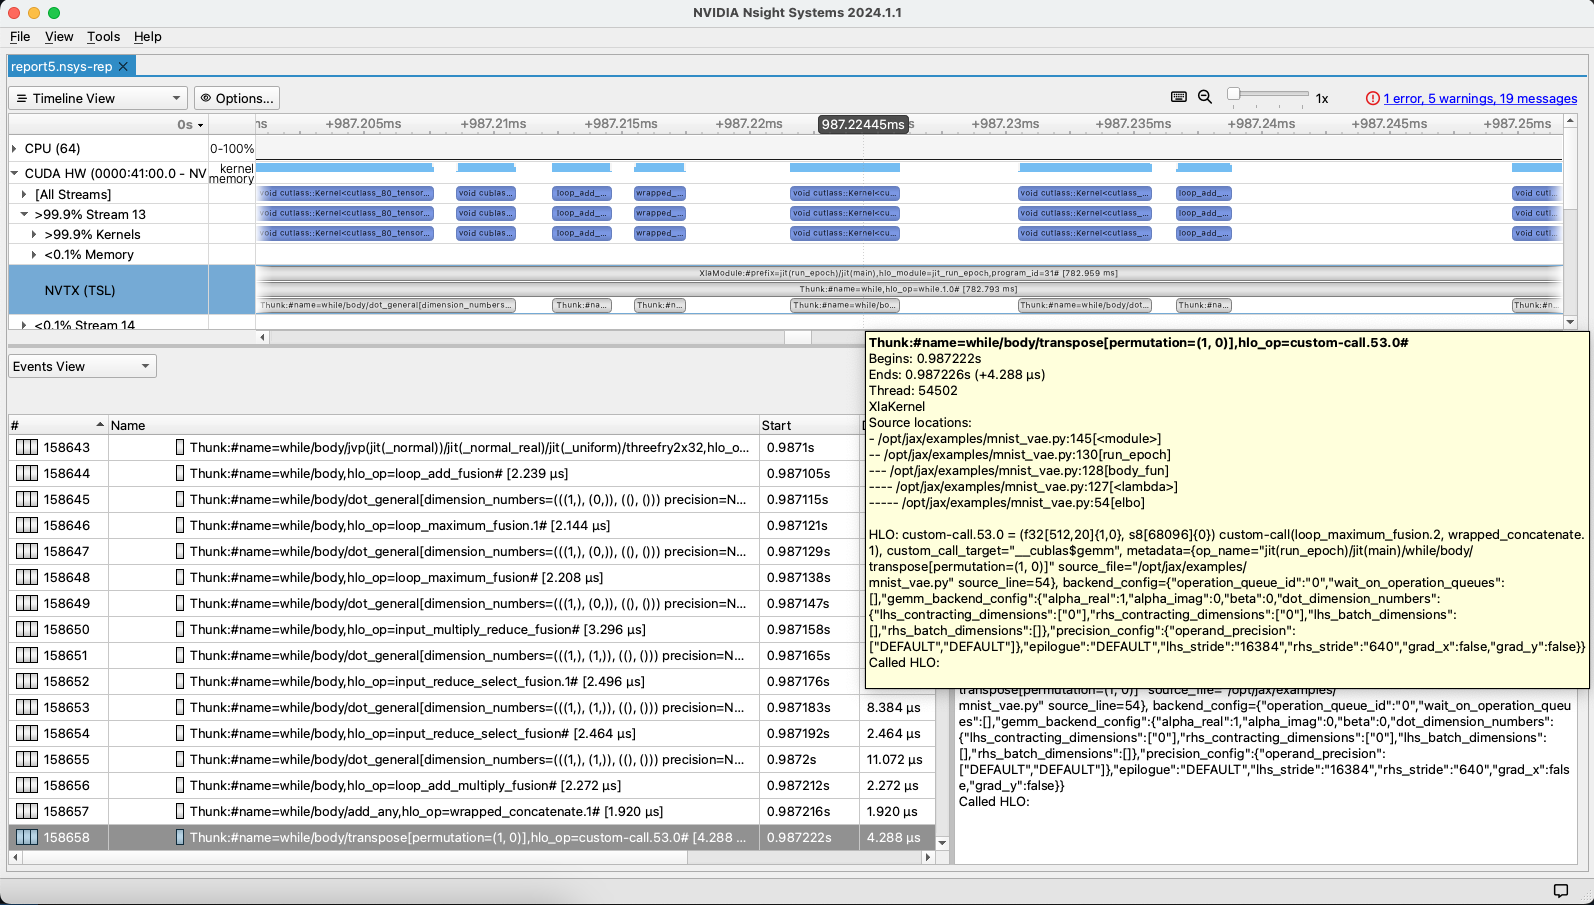This screenshot has height=905, width=1594.
Task: Click the timeline zoom slider handle
Action: tap(1234, 94)
